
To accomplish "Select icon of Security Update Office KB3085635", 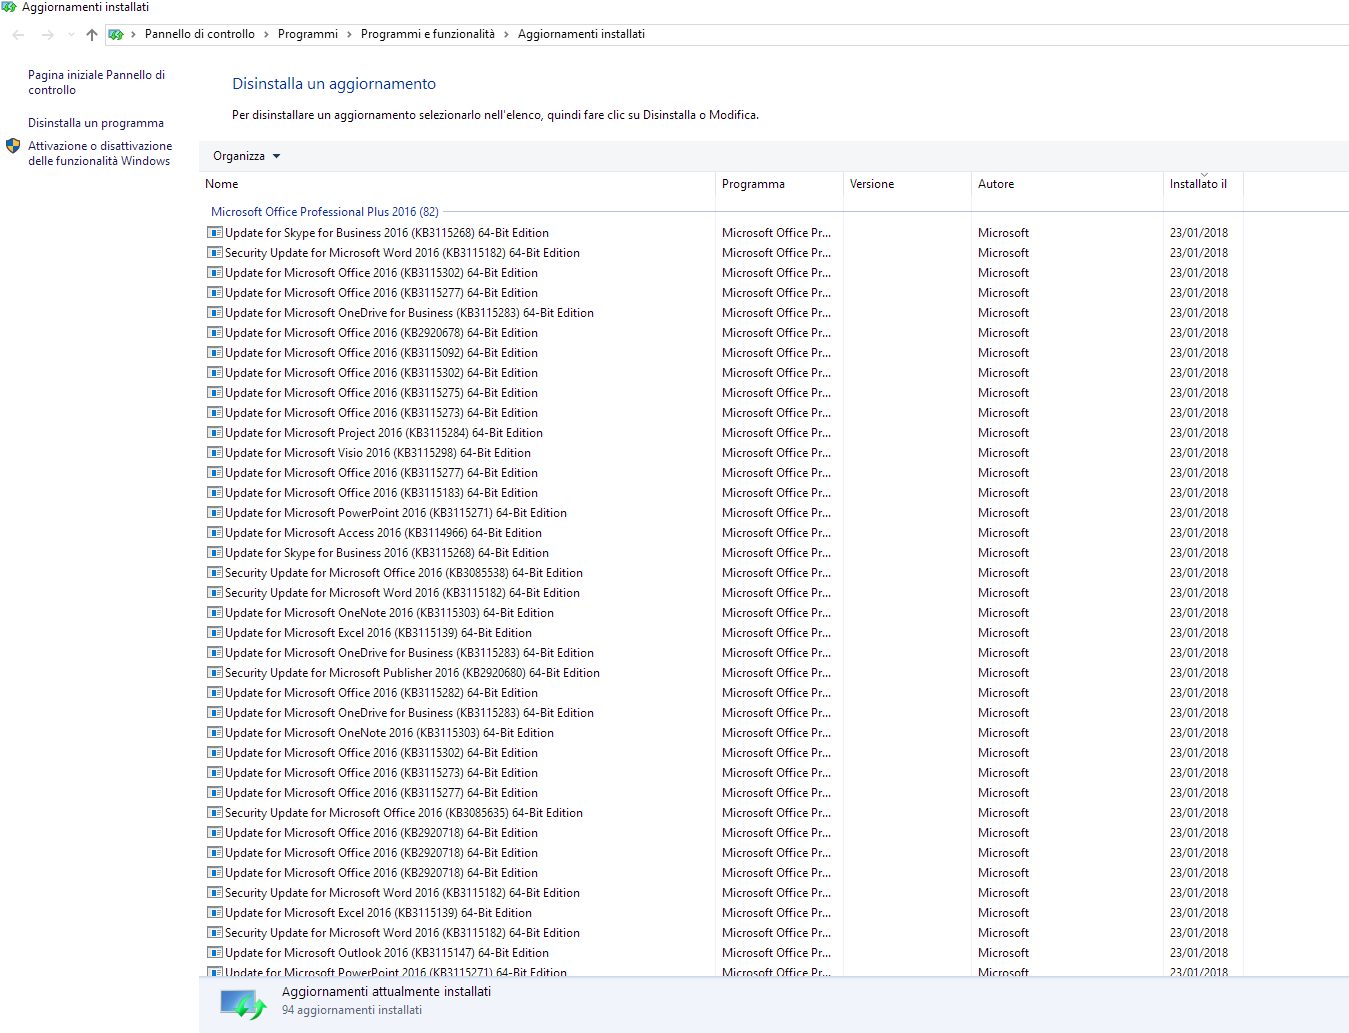I will click(x=215, y=813).
